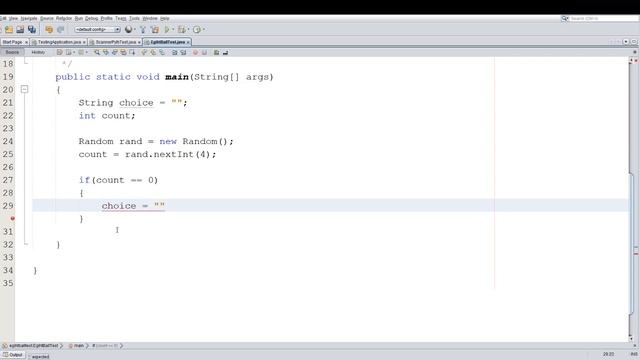Close the Start Page tab

point(27,42)
